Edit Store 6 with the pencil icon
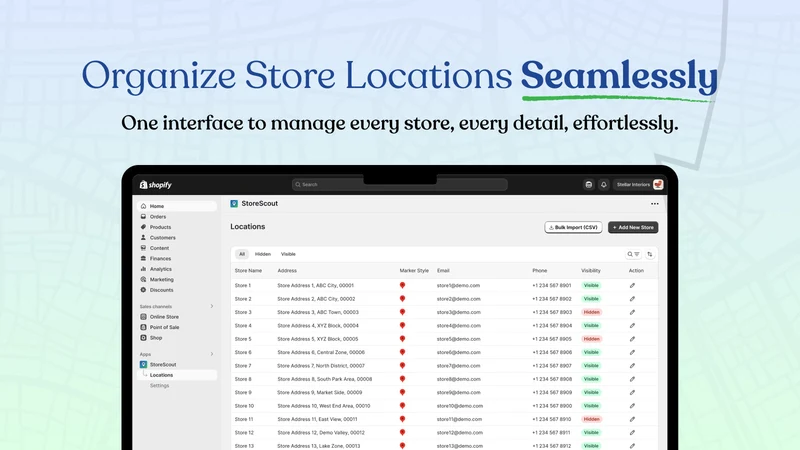Screen dimensions: 800x450 (x=632, y=353)
